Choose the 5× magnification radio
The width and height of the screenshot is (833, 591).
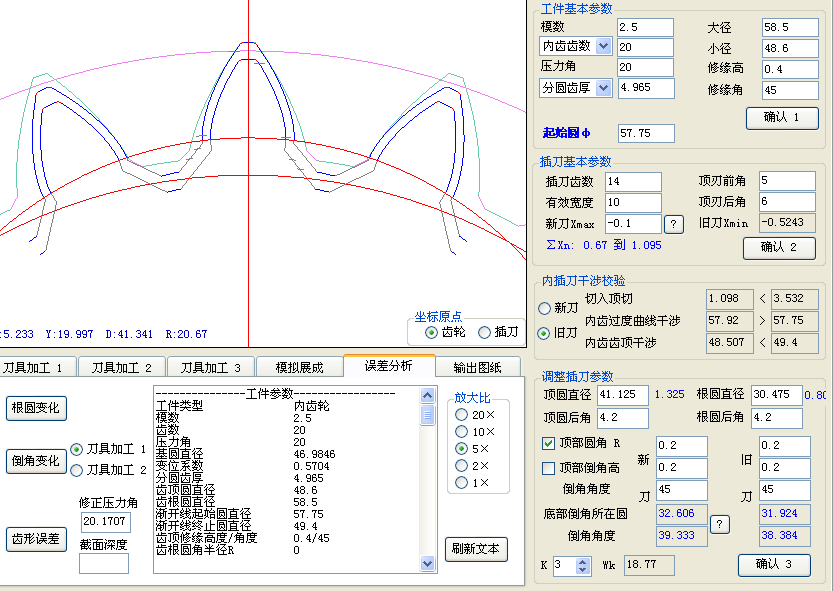tap(461, 449)
